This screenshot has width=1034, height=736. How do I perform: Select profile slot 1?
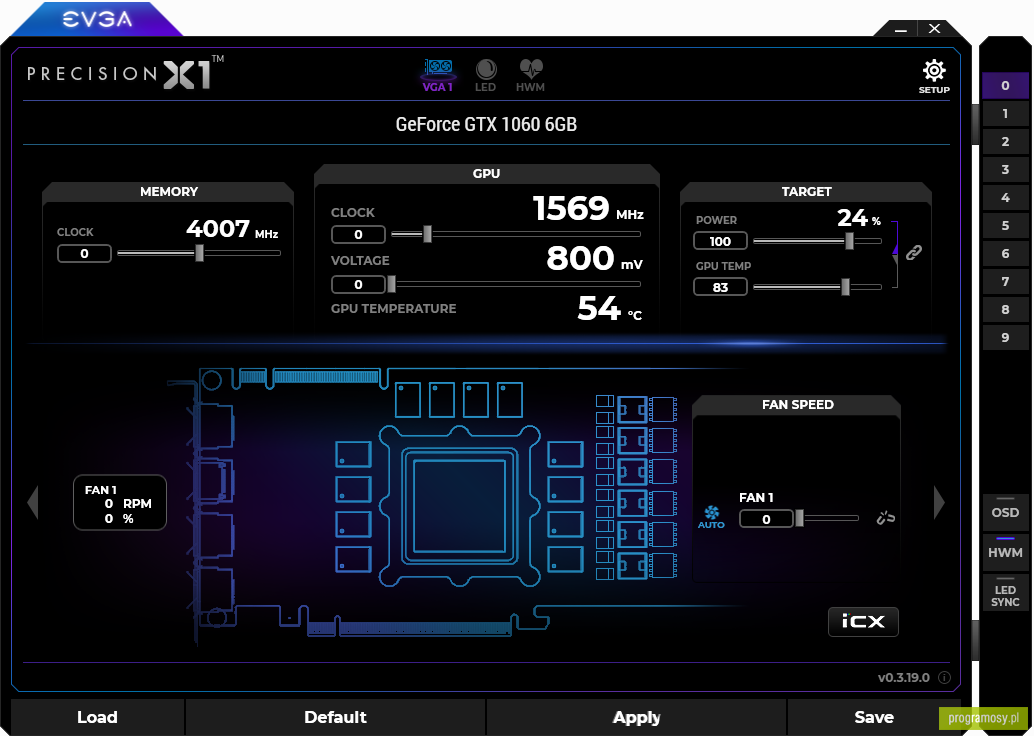coord(1005,113)
